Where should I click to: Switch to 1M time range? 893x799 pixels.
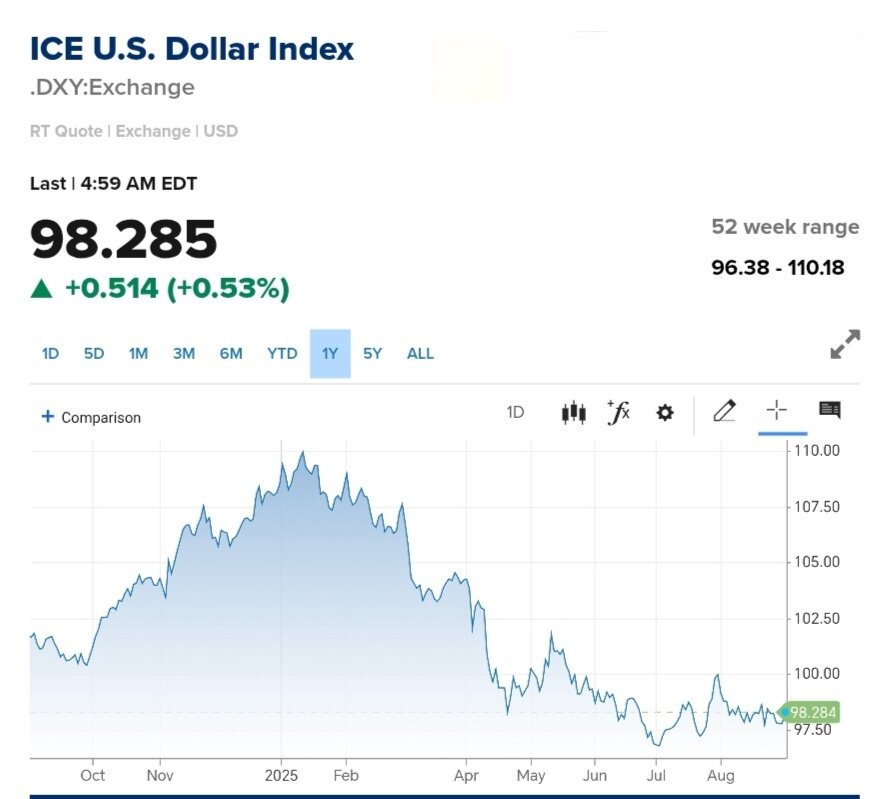tap(138, 354)
